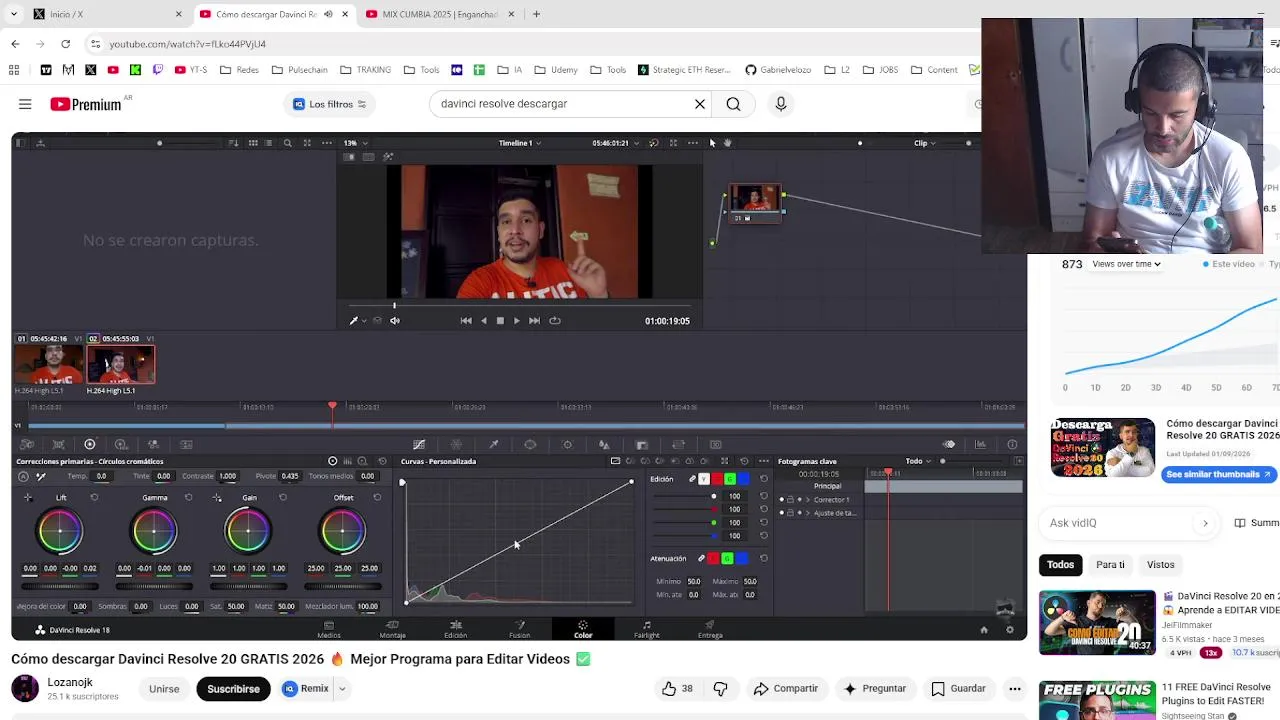Jump to first frame in viewer
Screen dimensions: 1280x720
click(x=466, y=321)
